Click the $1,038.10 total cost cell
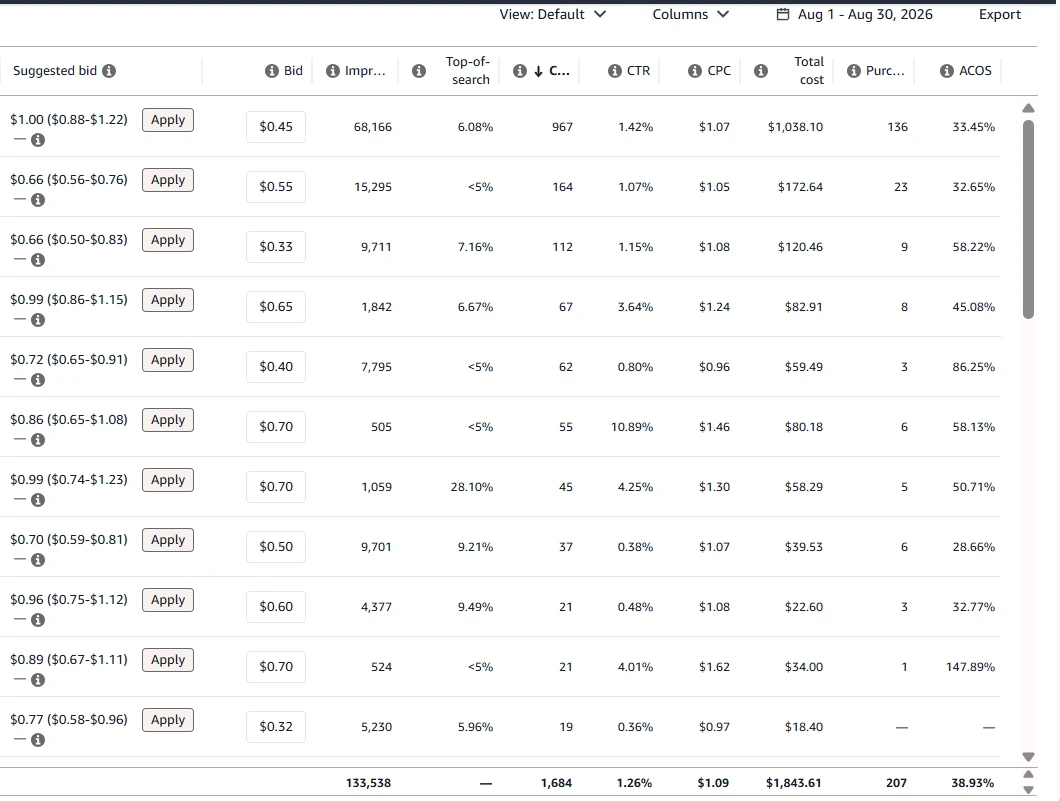 (x=795, y=127)
